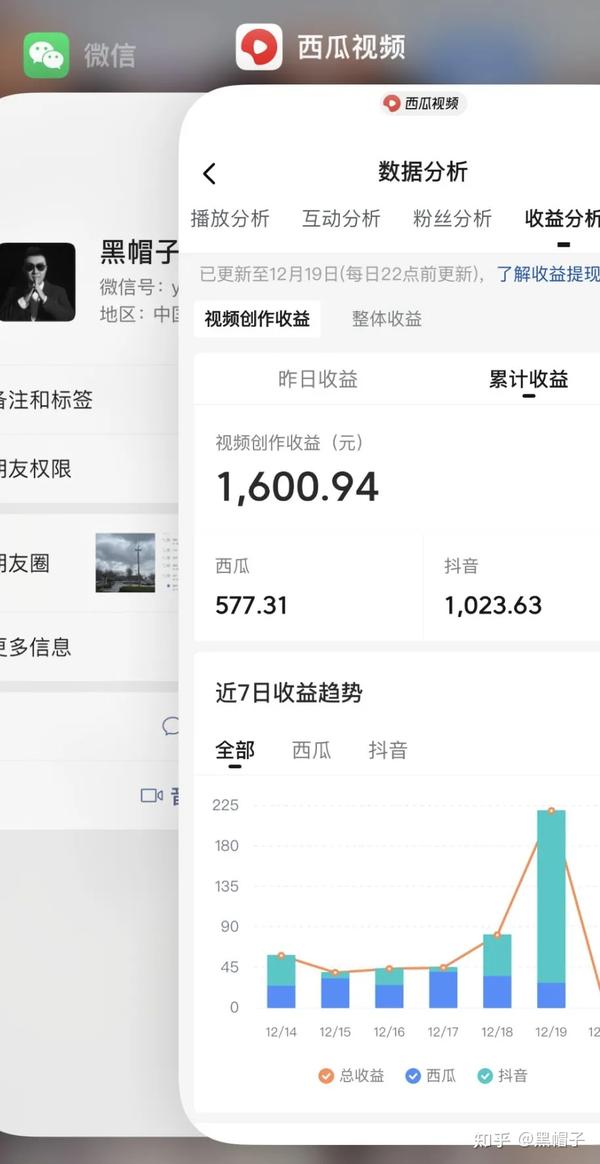The width and height of the screenshot is (600, 1164).
Task: Toggle the 西瓜 legend series
Action: pyautogui.click(x=431, y=1075)
